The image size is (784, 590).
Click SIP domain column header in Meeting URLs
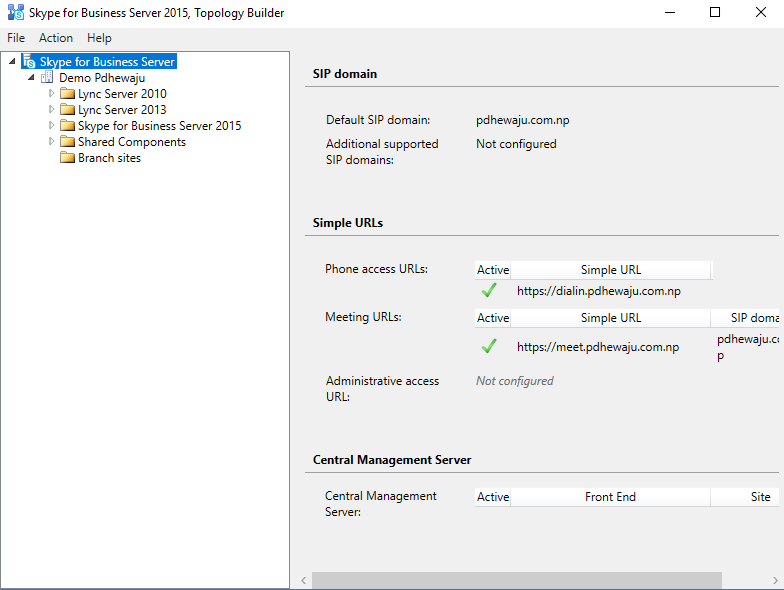(745, 318)
